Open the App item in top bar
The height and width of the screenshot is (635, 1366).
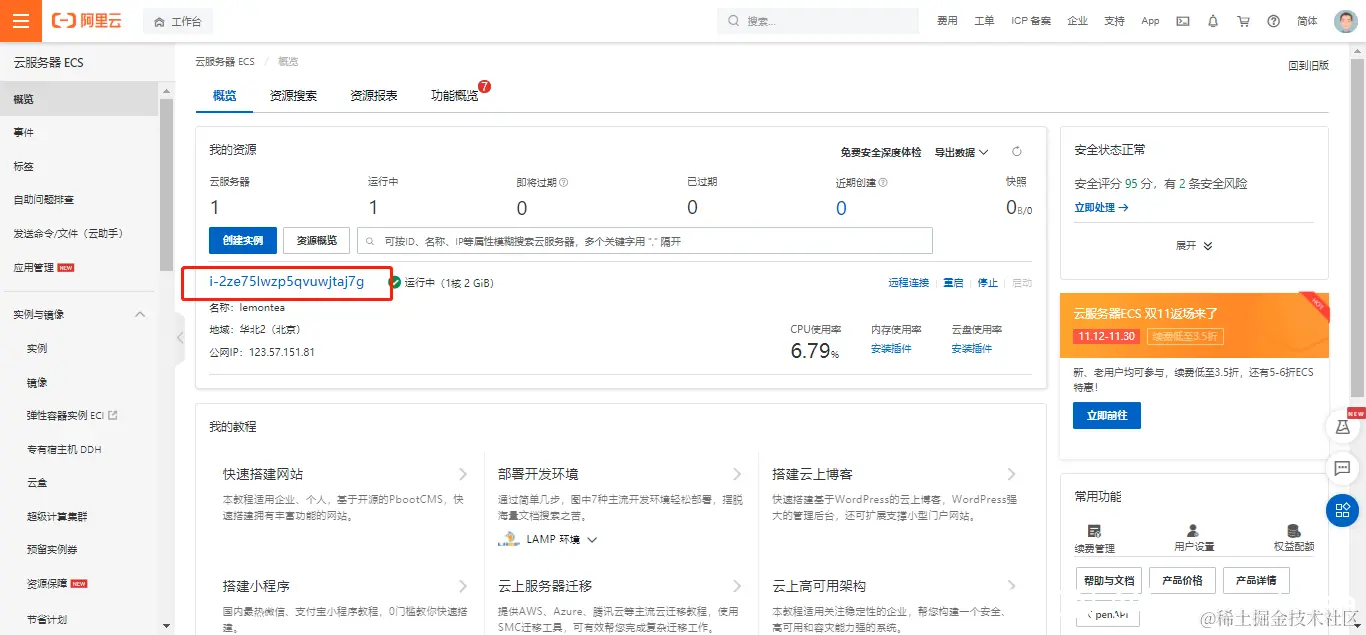tap(1150, 21)
